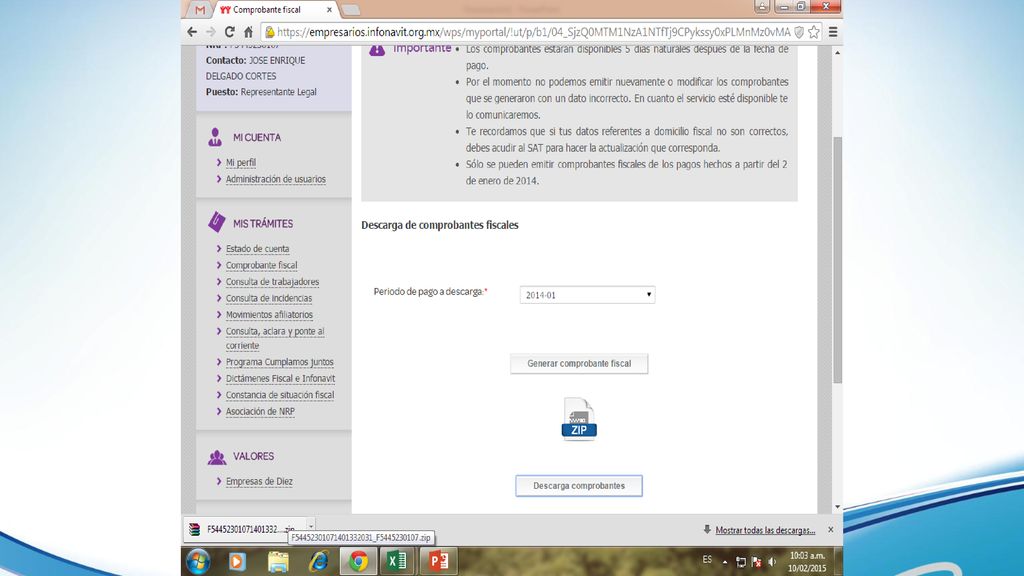The width and height of the screenshot is (1024, 576).
Task: Open the Empresas de Diez link
Action: tap(259, 481)
